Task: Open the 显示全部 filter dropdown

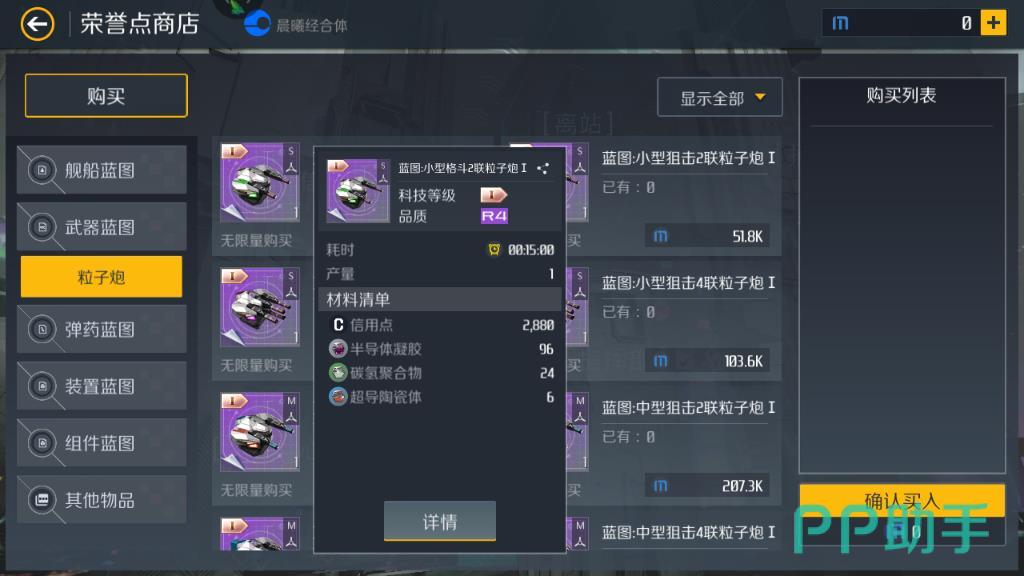Action: tap(720, 97)
